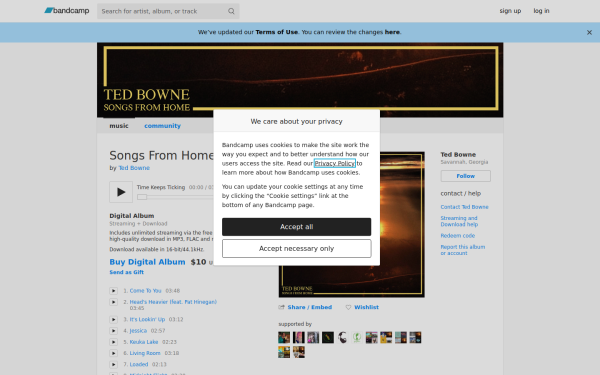Click the eighth supporter avatar
Image resolution: width=600 pixels, height=375 pixels.
click(386, 338)
